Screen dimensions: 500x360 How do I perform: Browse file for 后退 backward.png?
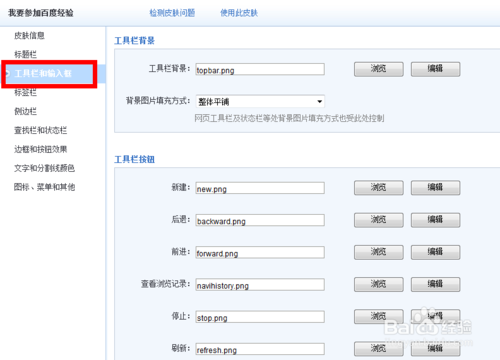pyautogui.click(x=379, y=220)
